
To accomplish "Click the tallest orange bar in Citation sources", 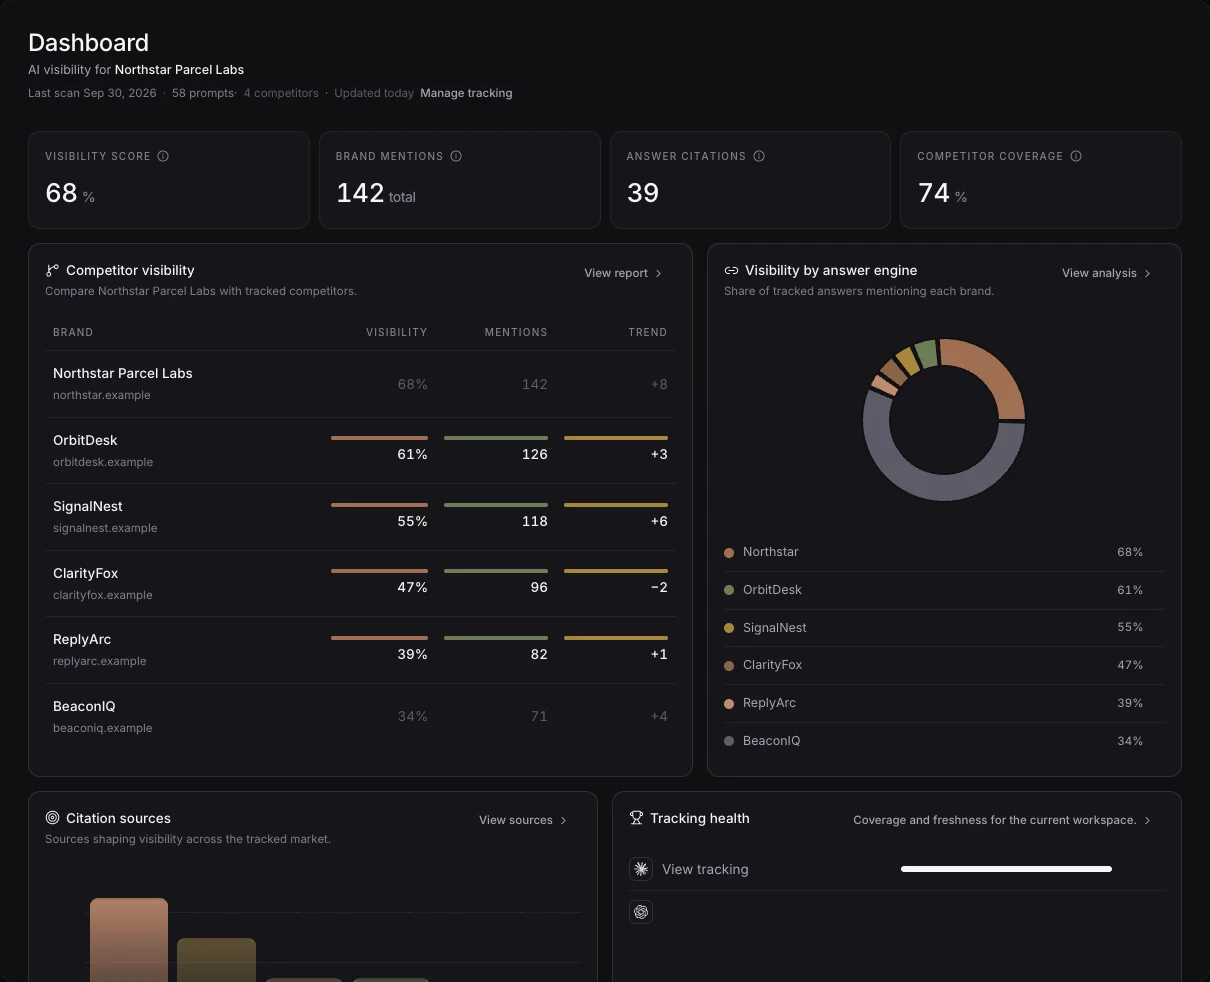I will 129,940.
